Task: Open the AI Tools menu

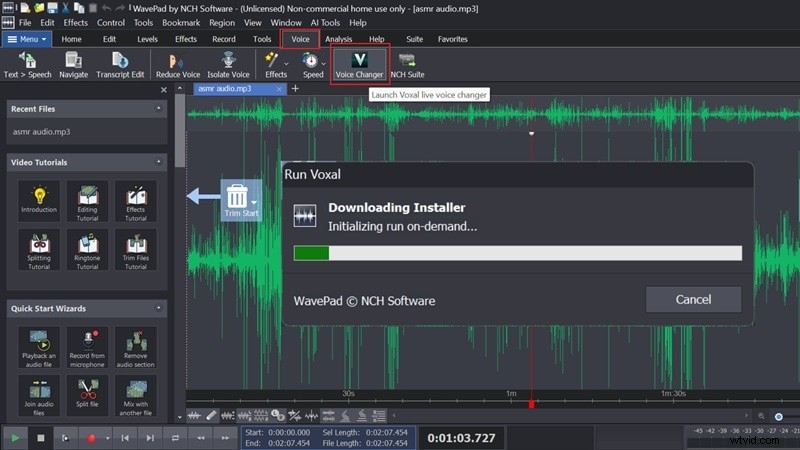Action: tap(325, 22)
